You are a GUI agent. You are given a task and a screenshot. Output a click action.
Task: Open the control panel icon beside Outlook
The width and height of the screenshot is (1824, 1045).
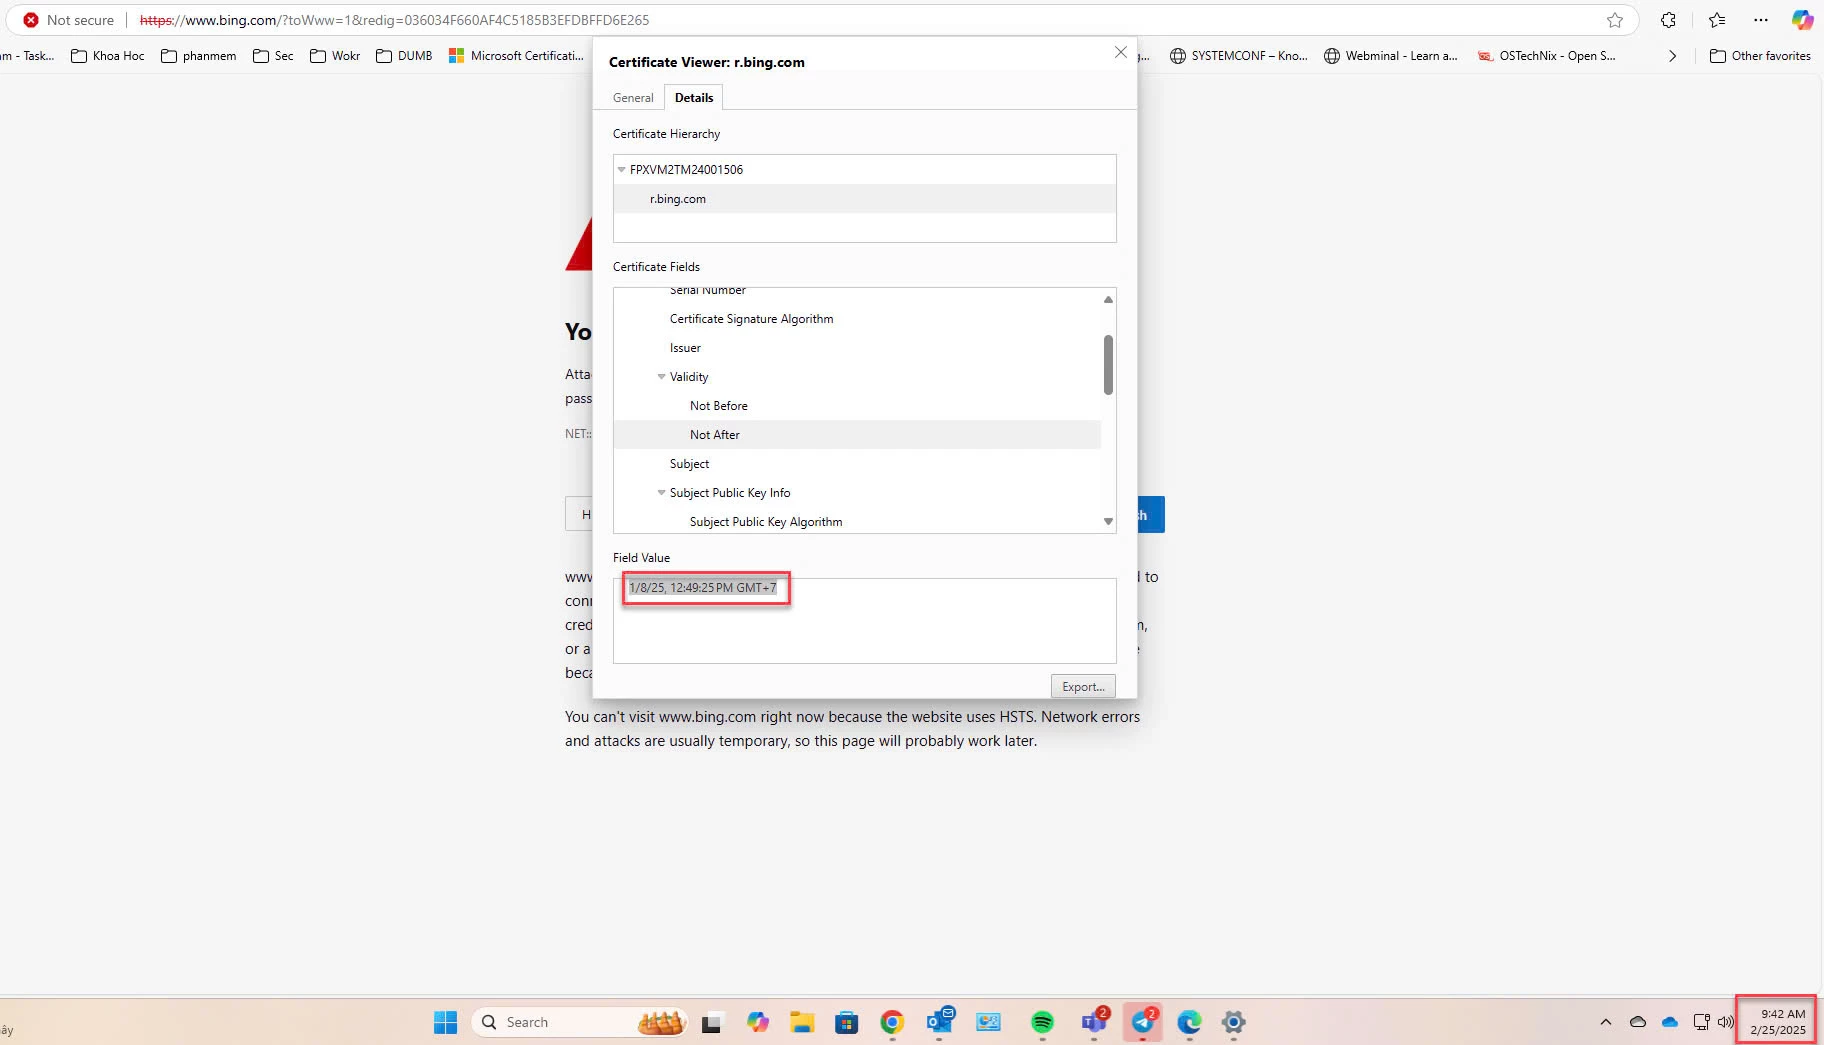(989, 1022)
